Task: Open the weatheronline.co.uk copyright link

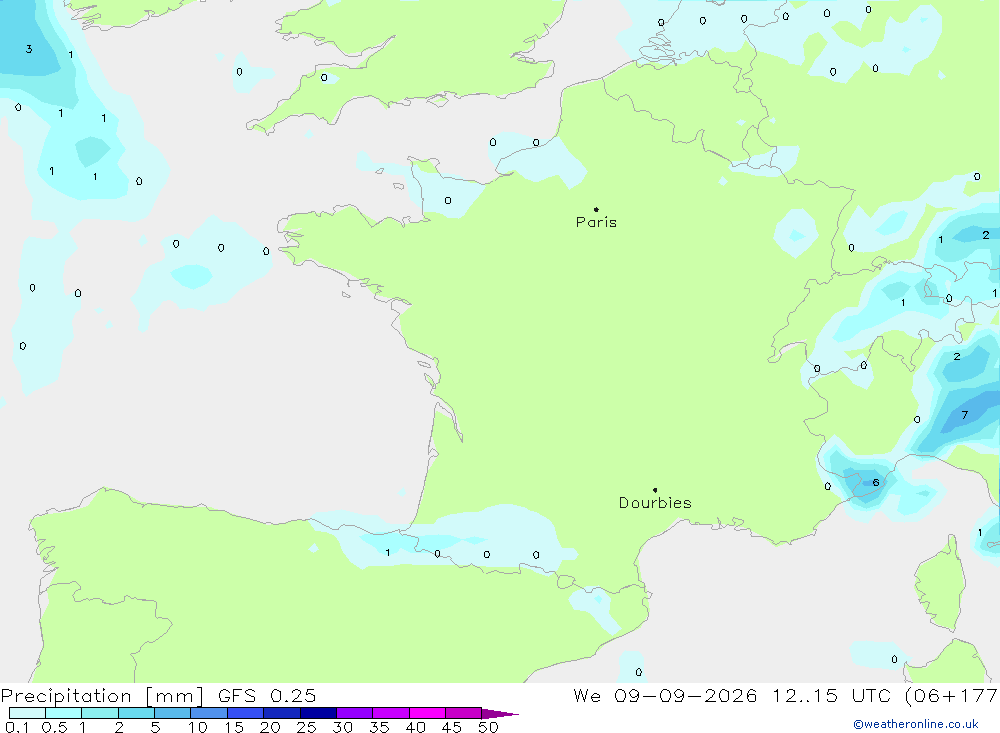Action: pos(916,724)
